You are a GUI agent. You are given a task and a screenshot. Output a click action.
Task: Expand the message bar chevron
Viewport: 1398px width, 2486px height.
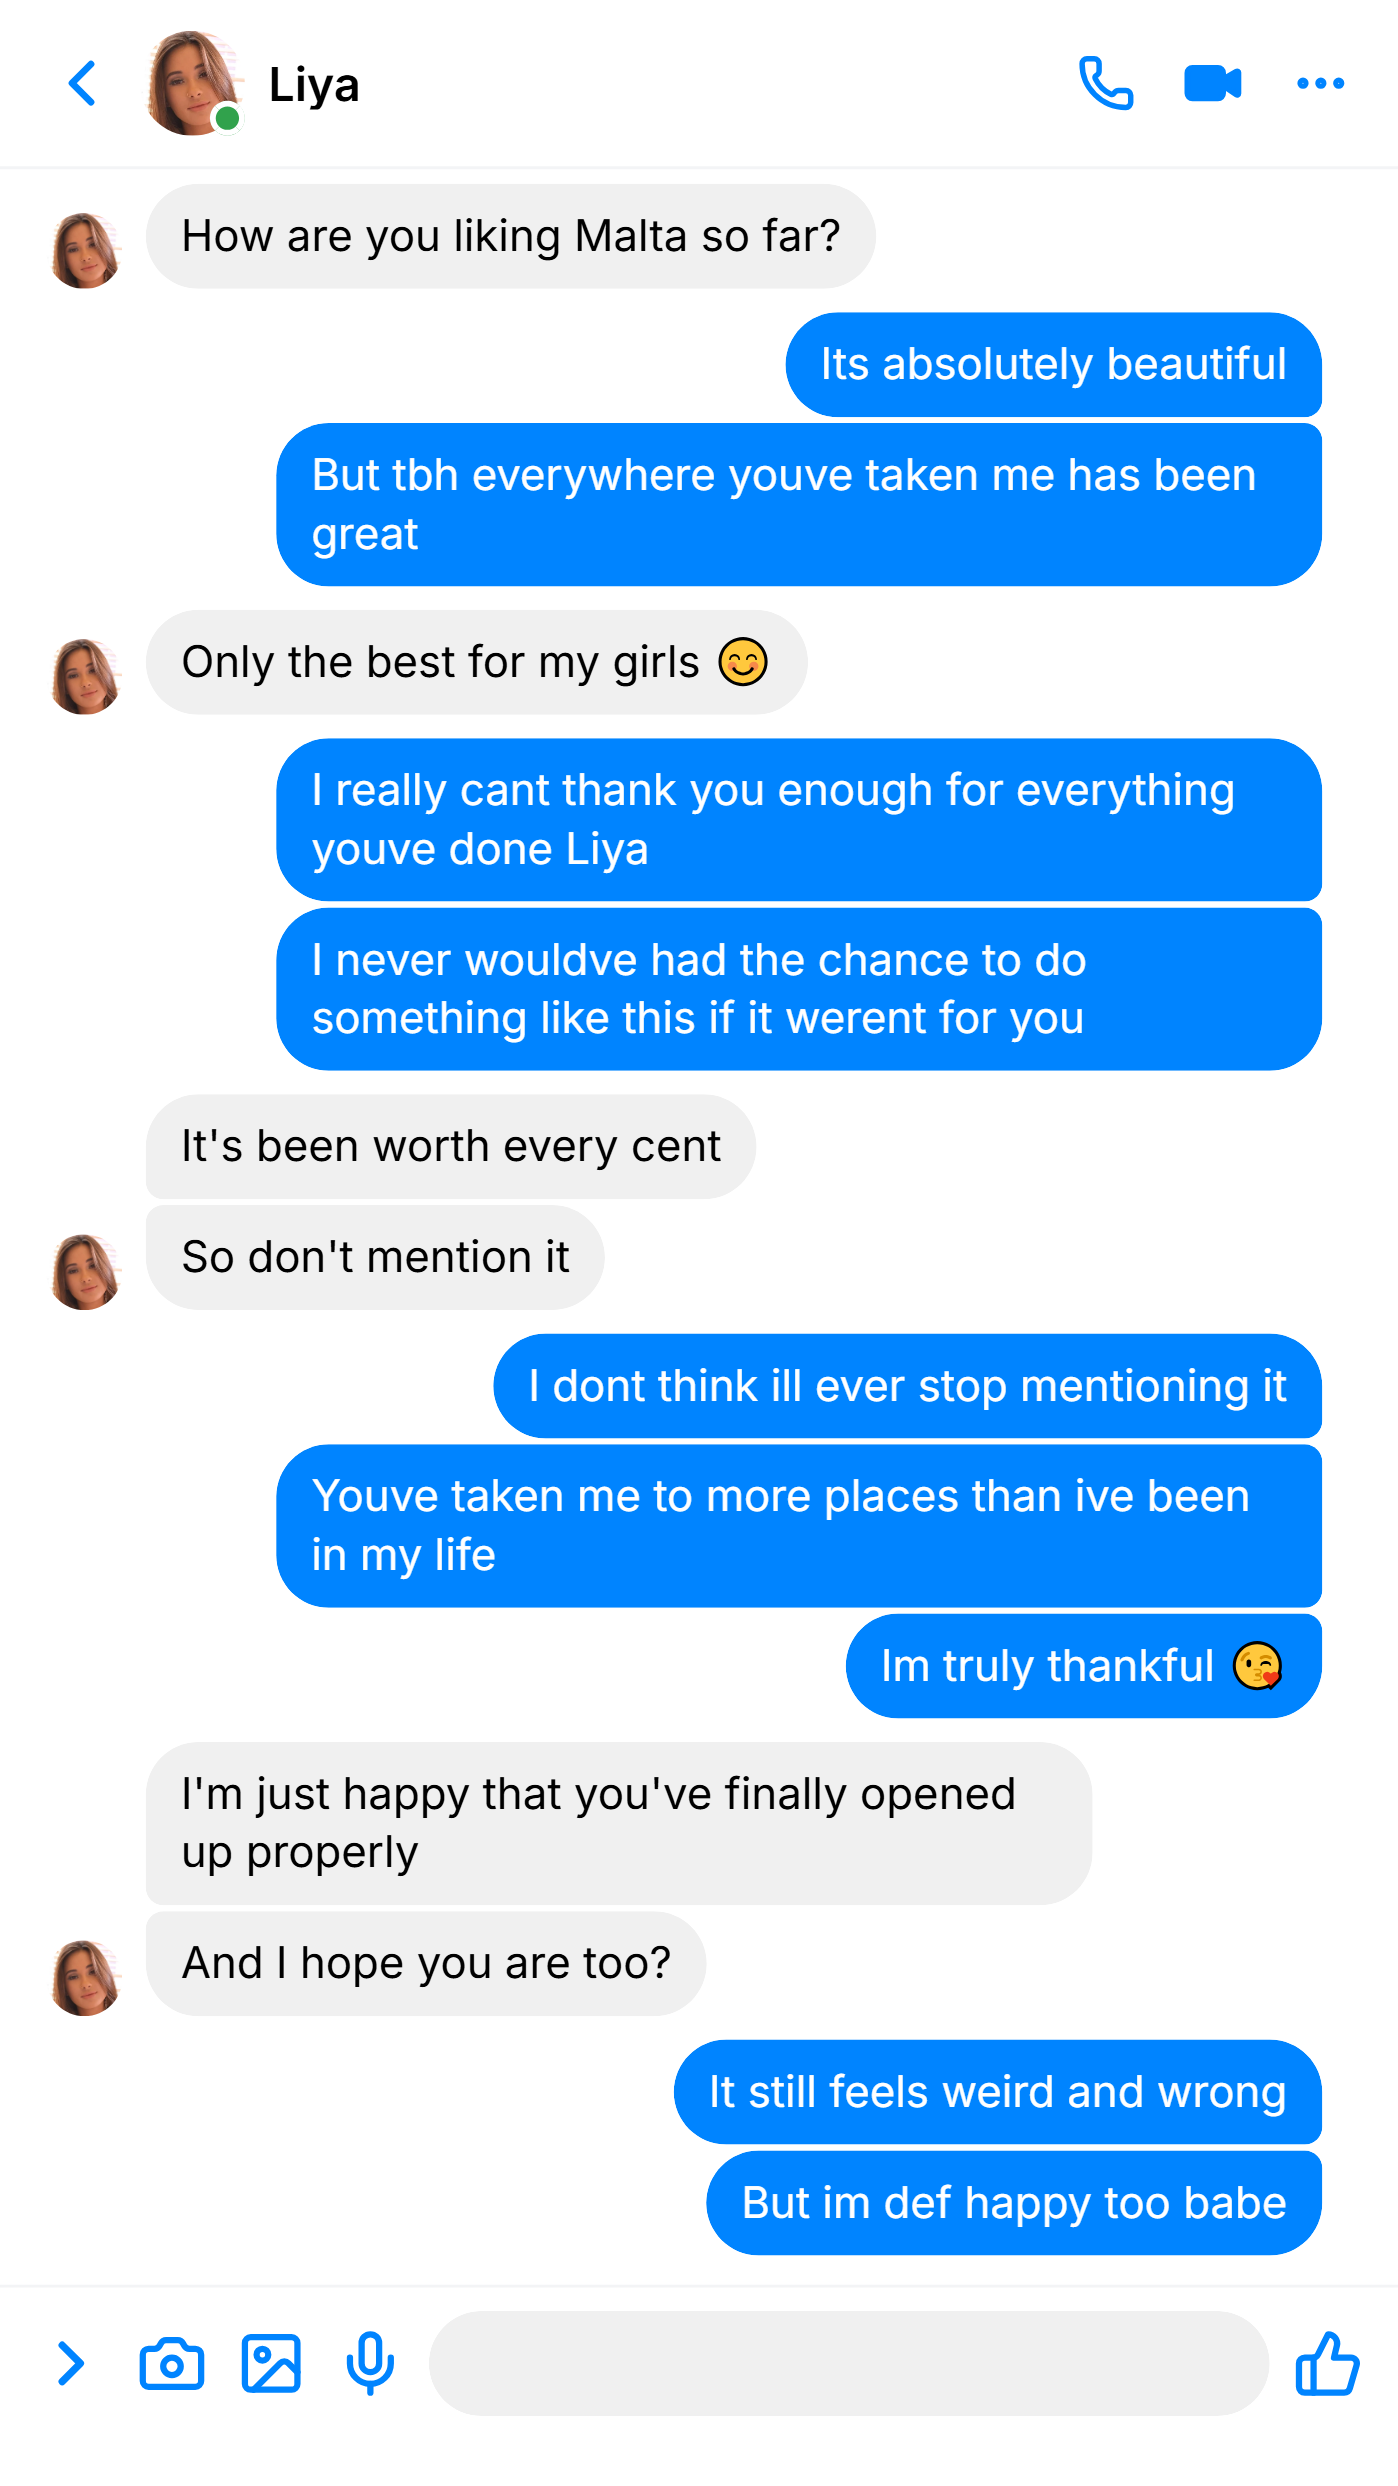pos(70,2364)
